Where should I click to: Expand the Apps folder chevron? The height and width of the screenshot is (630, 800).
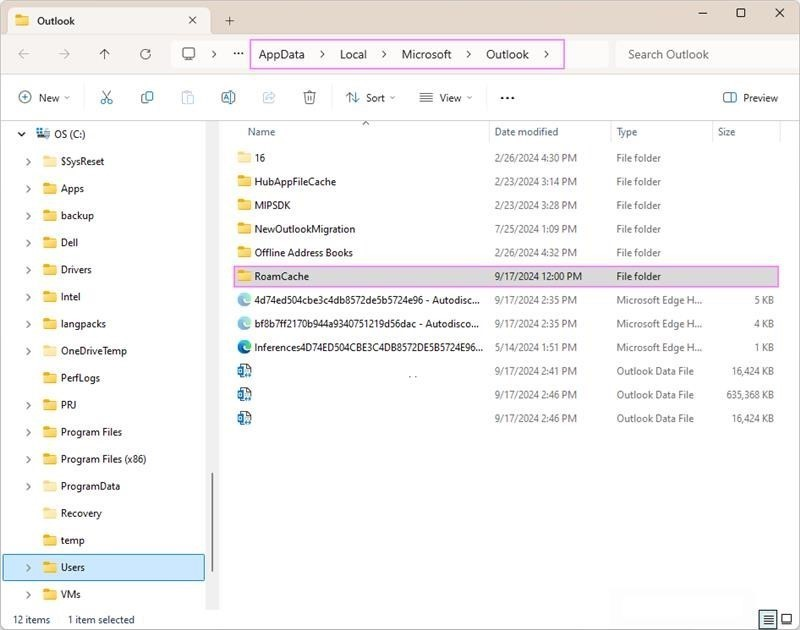pyautogui.click(x=28, y=189)
